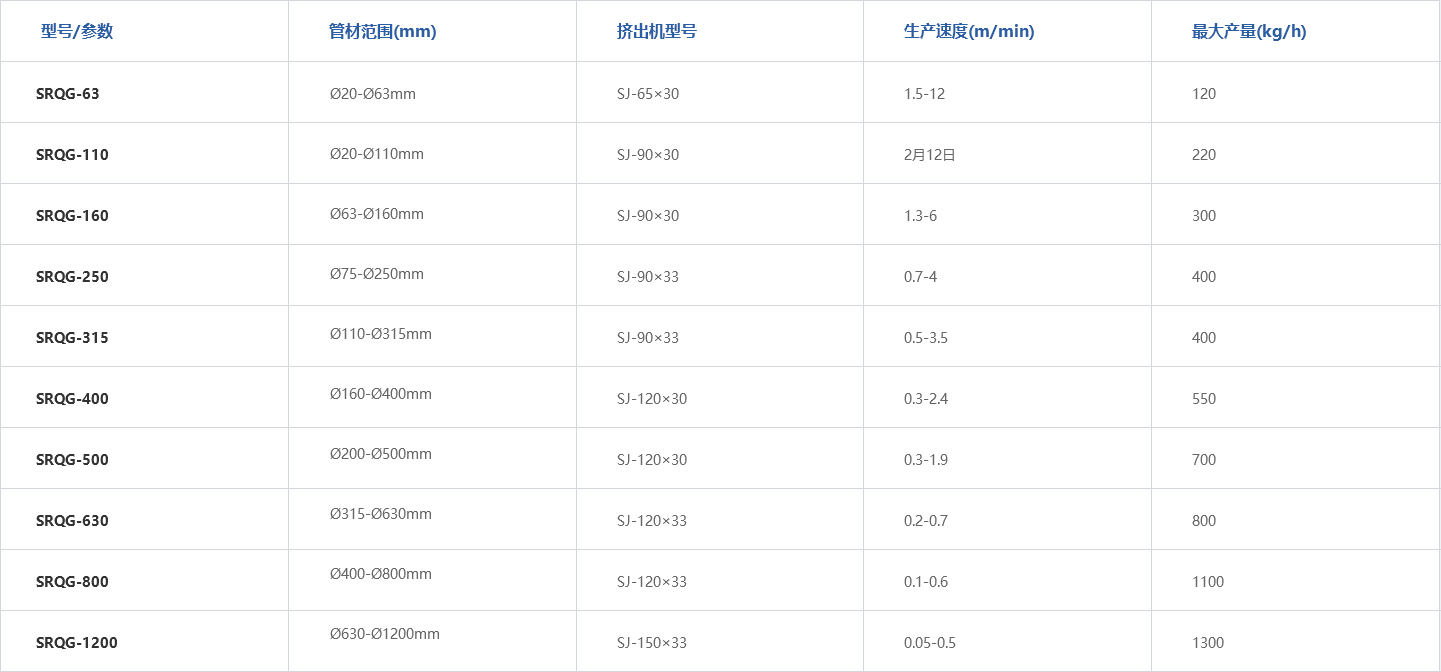Click the 最大产量(kg/h) column header
Screen dimensions: 1441x672
pyautogui.click(x=1248, y=32)
